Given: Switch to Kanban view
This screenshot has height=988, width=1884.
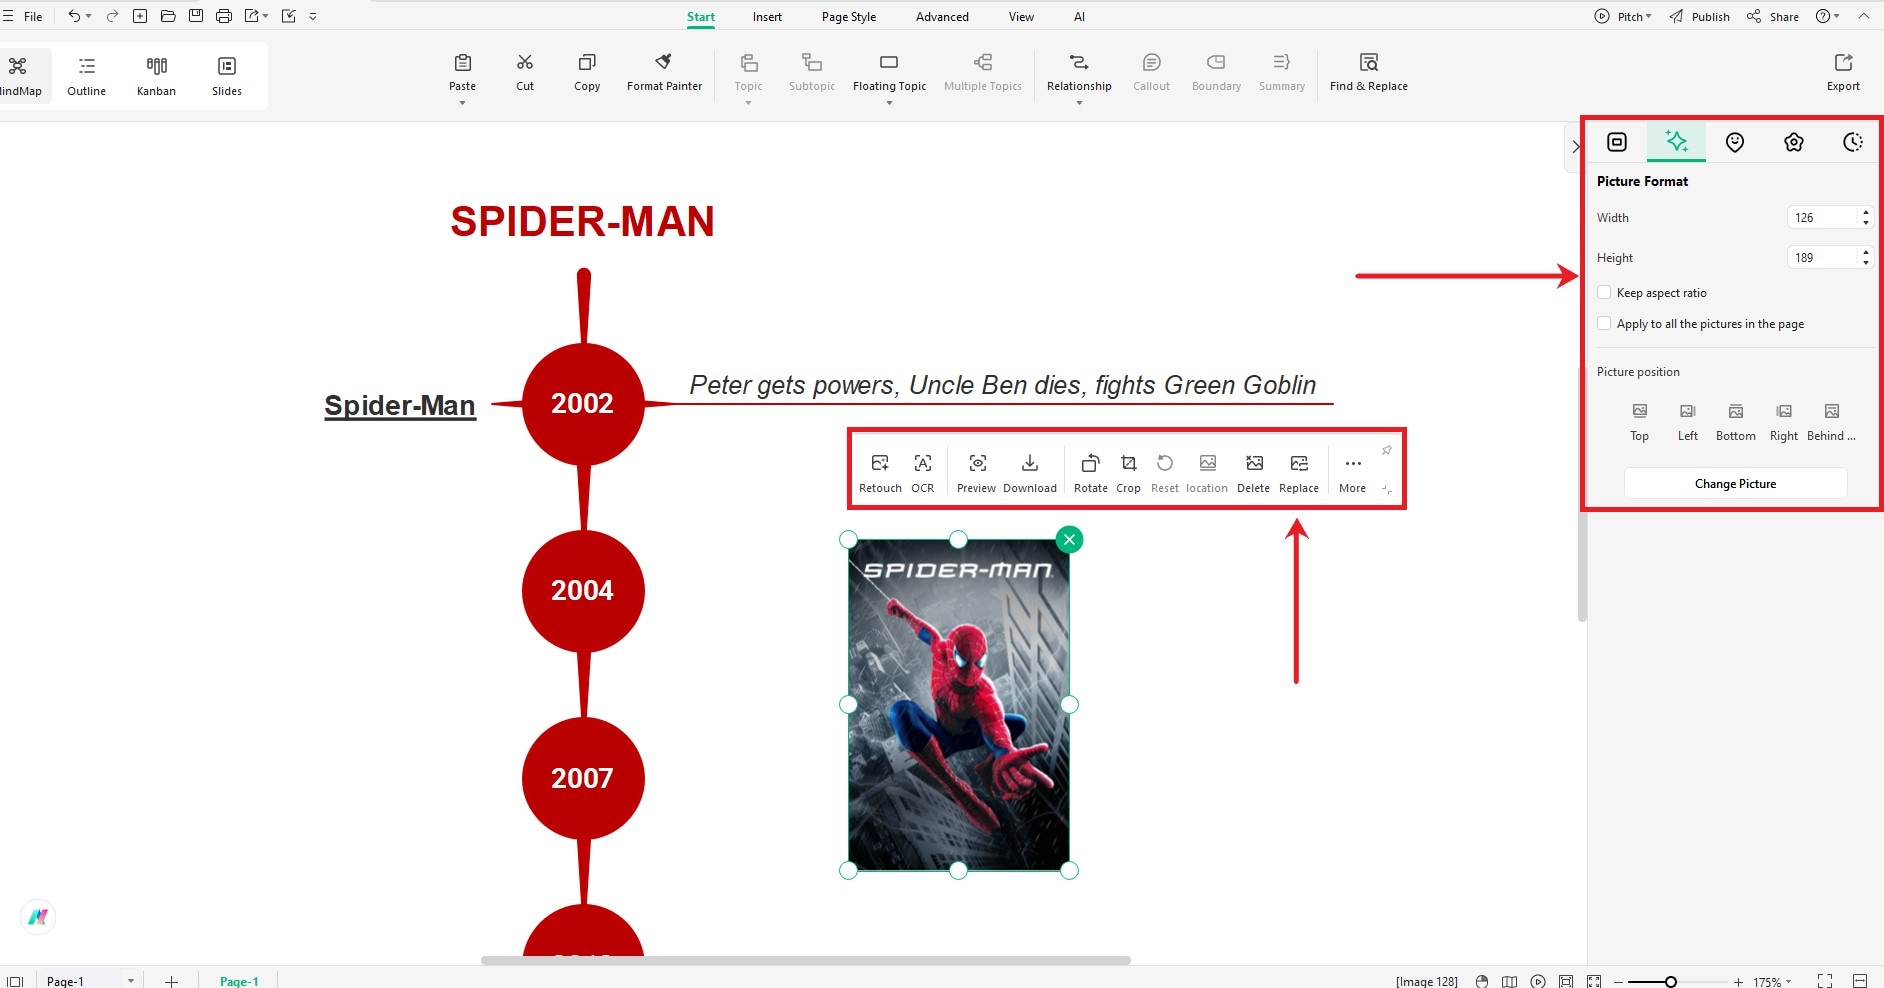Looking at the screenshot, I should [156, 76].
